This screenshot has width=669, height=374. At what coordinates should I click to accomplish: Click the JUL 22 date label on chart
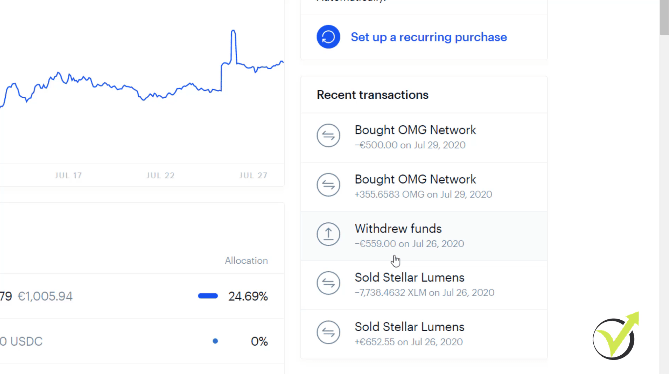(160, 175)
